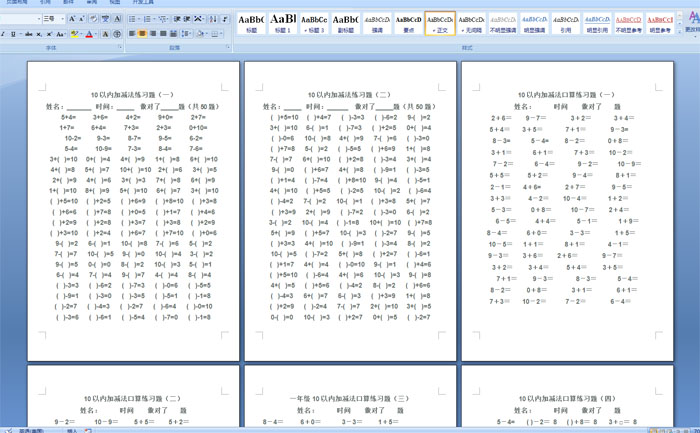Click the Decrease Indent icon

tap(177, 19)
